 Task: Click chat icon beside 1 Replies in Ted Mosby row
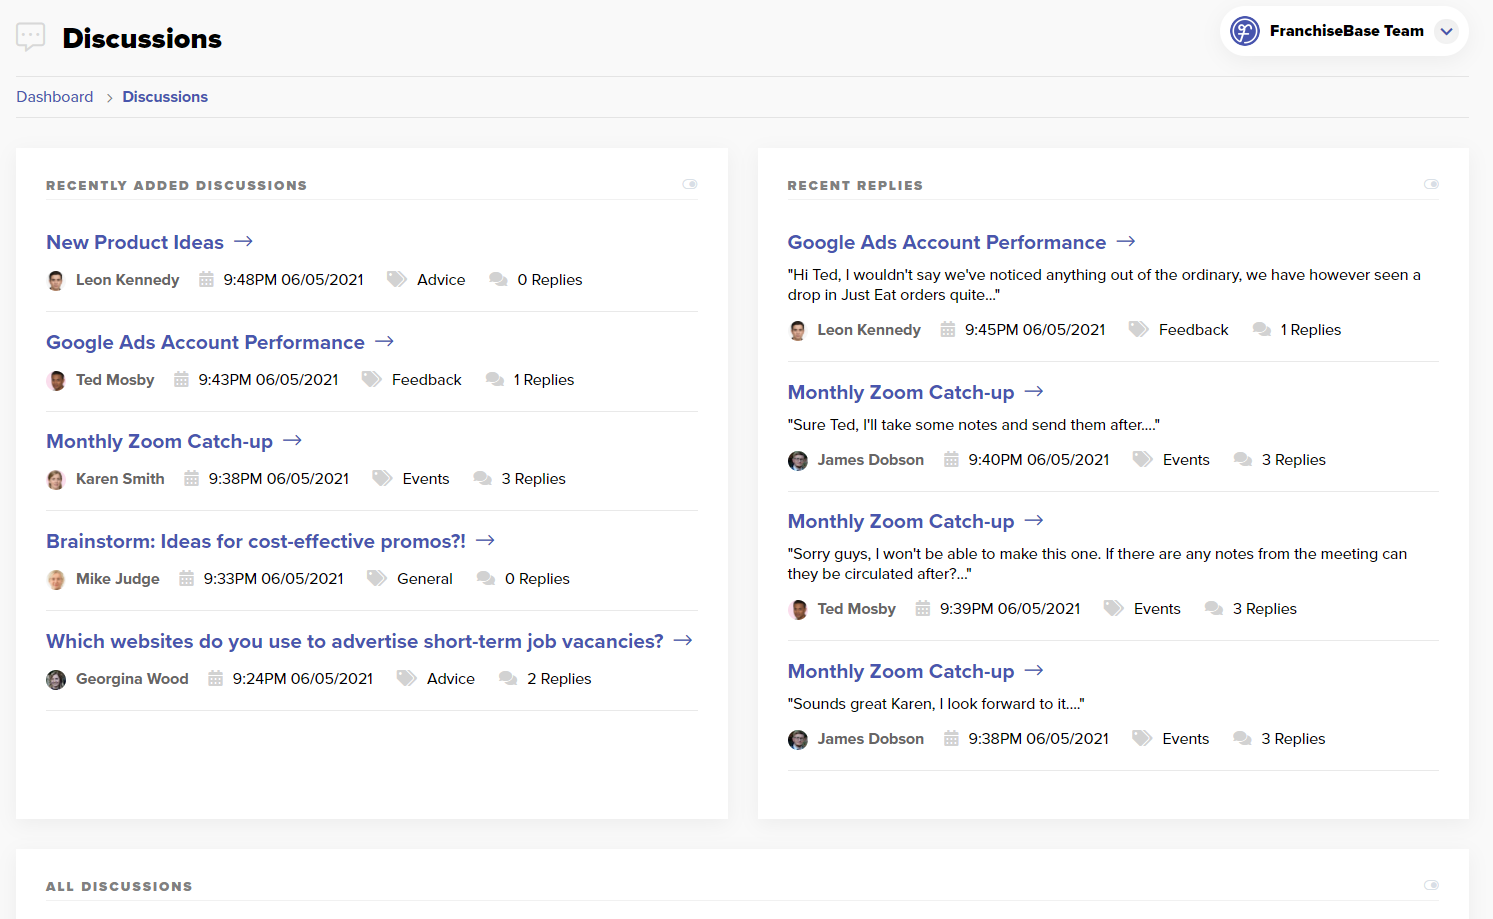pyautogui.click(x=494, y=379)
